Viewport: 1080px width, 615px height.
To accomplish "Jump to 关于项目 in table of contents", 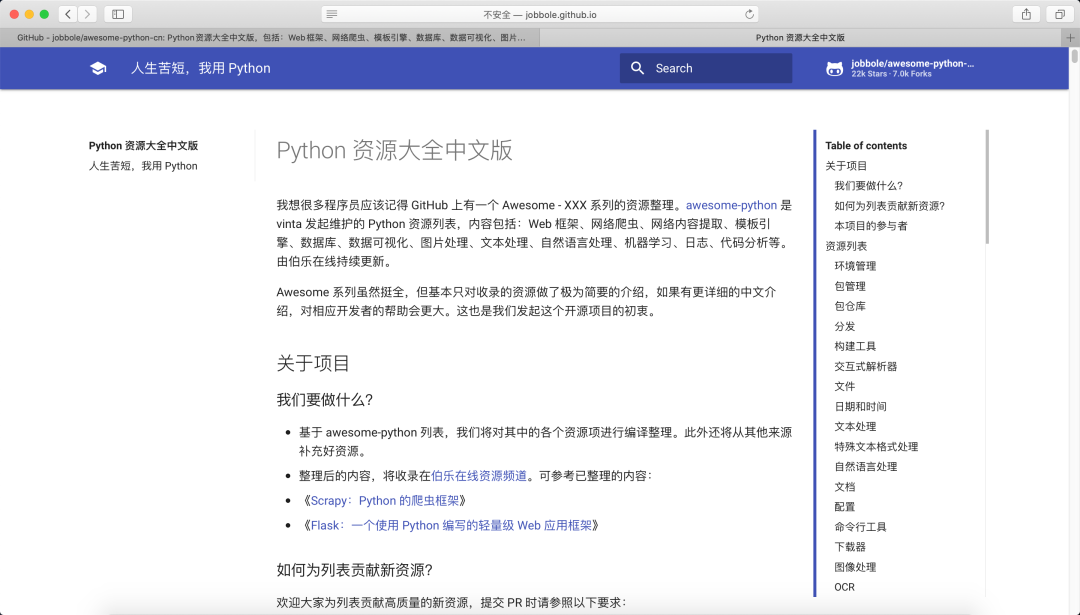I will point(846,166).
